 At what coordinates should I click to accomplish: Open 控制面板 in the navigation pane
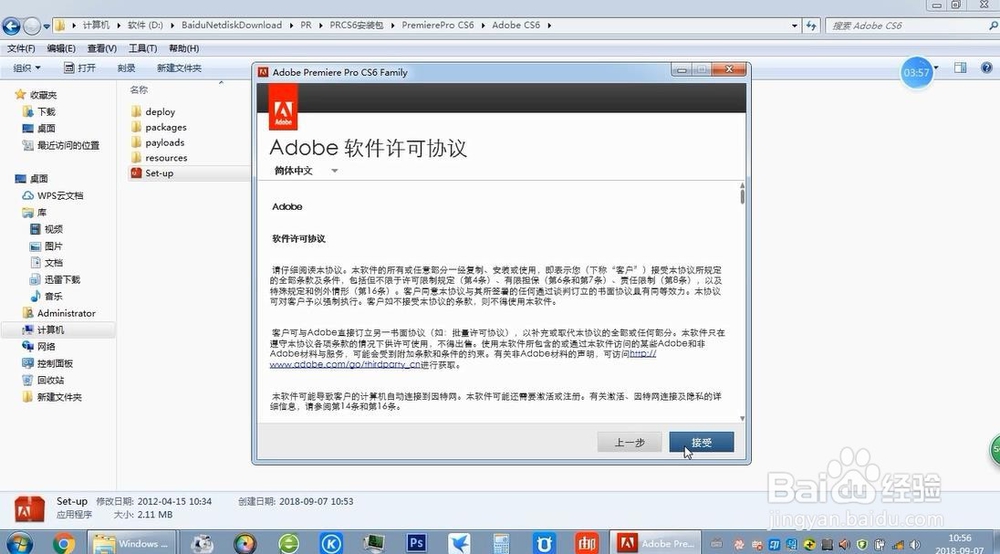pyautogui.click(x=48, y=363)
